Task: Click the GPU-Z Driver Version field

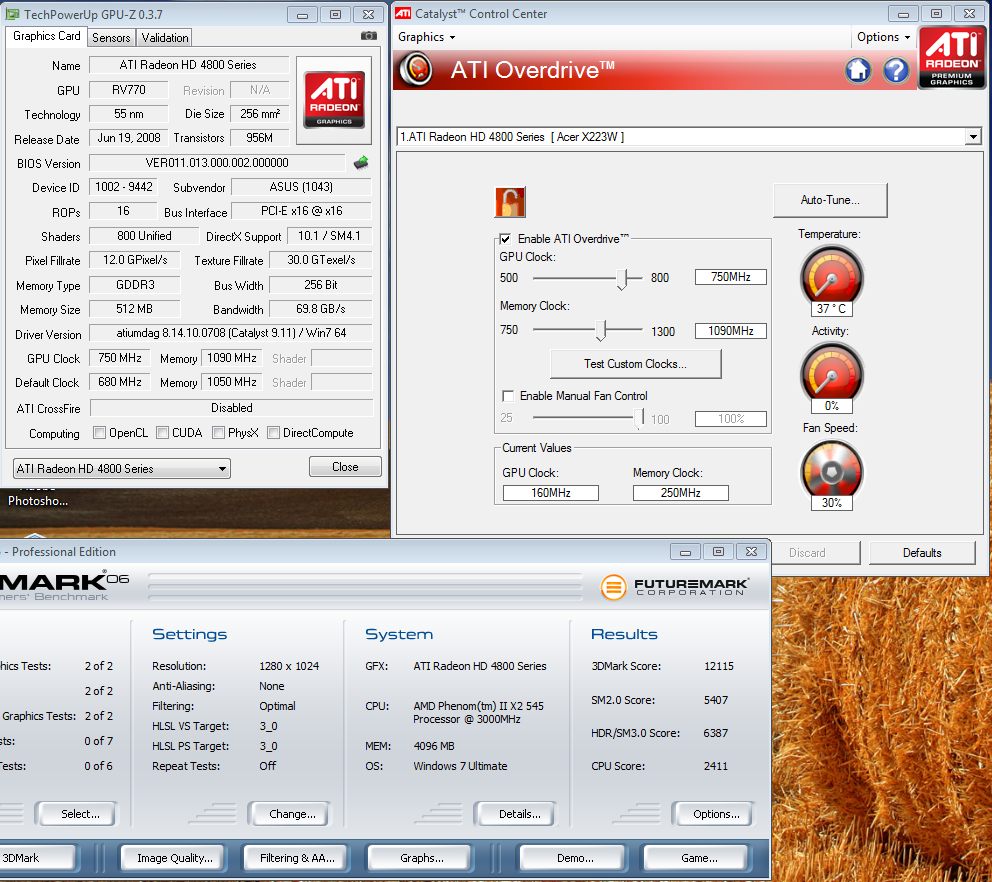Action: [231, 333]
